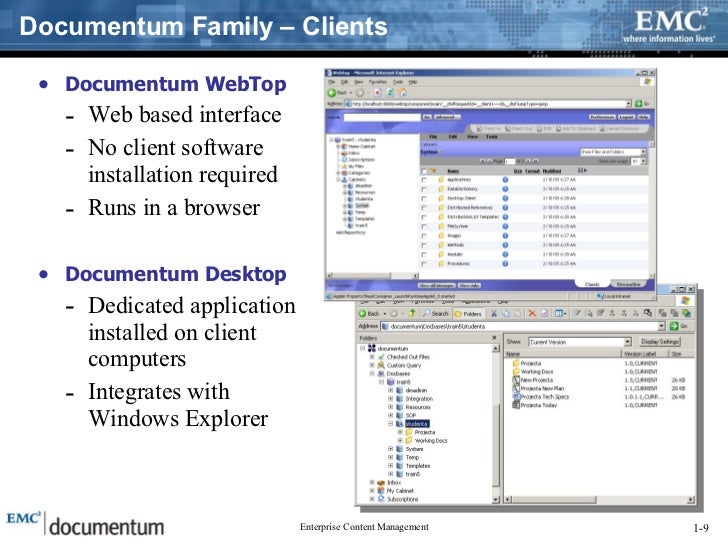
Task: Open items-per-page dropdown in WebTop
Action: (x=638, y=161)
